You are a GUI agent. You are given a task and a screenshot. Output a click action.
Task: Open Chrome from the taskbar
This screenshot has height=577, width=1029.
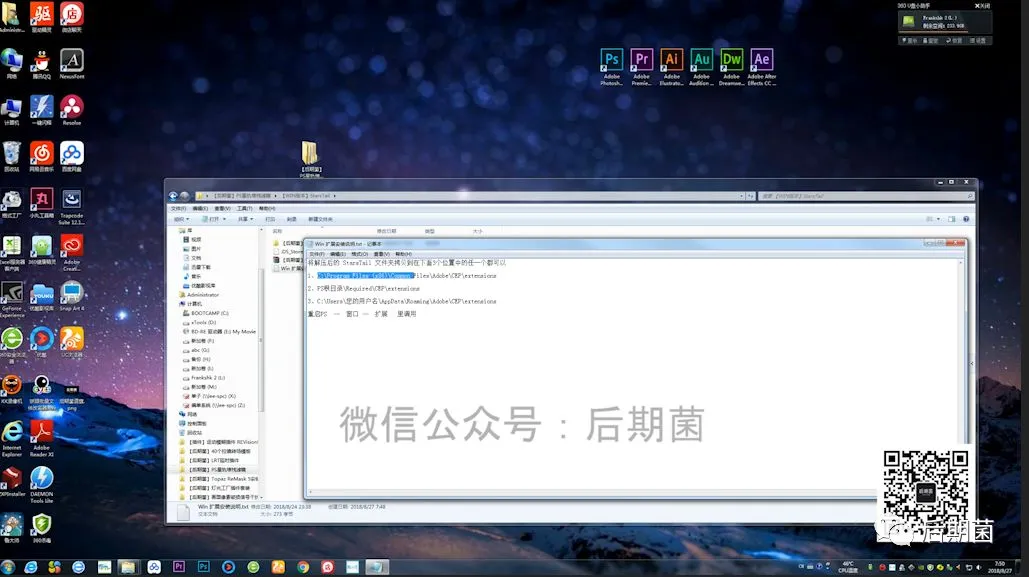(x=303, y=566)
